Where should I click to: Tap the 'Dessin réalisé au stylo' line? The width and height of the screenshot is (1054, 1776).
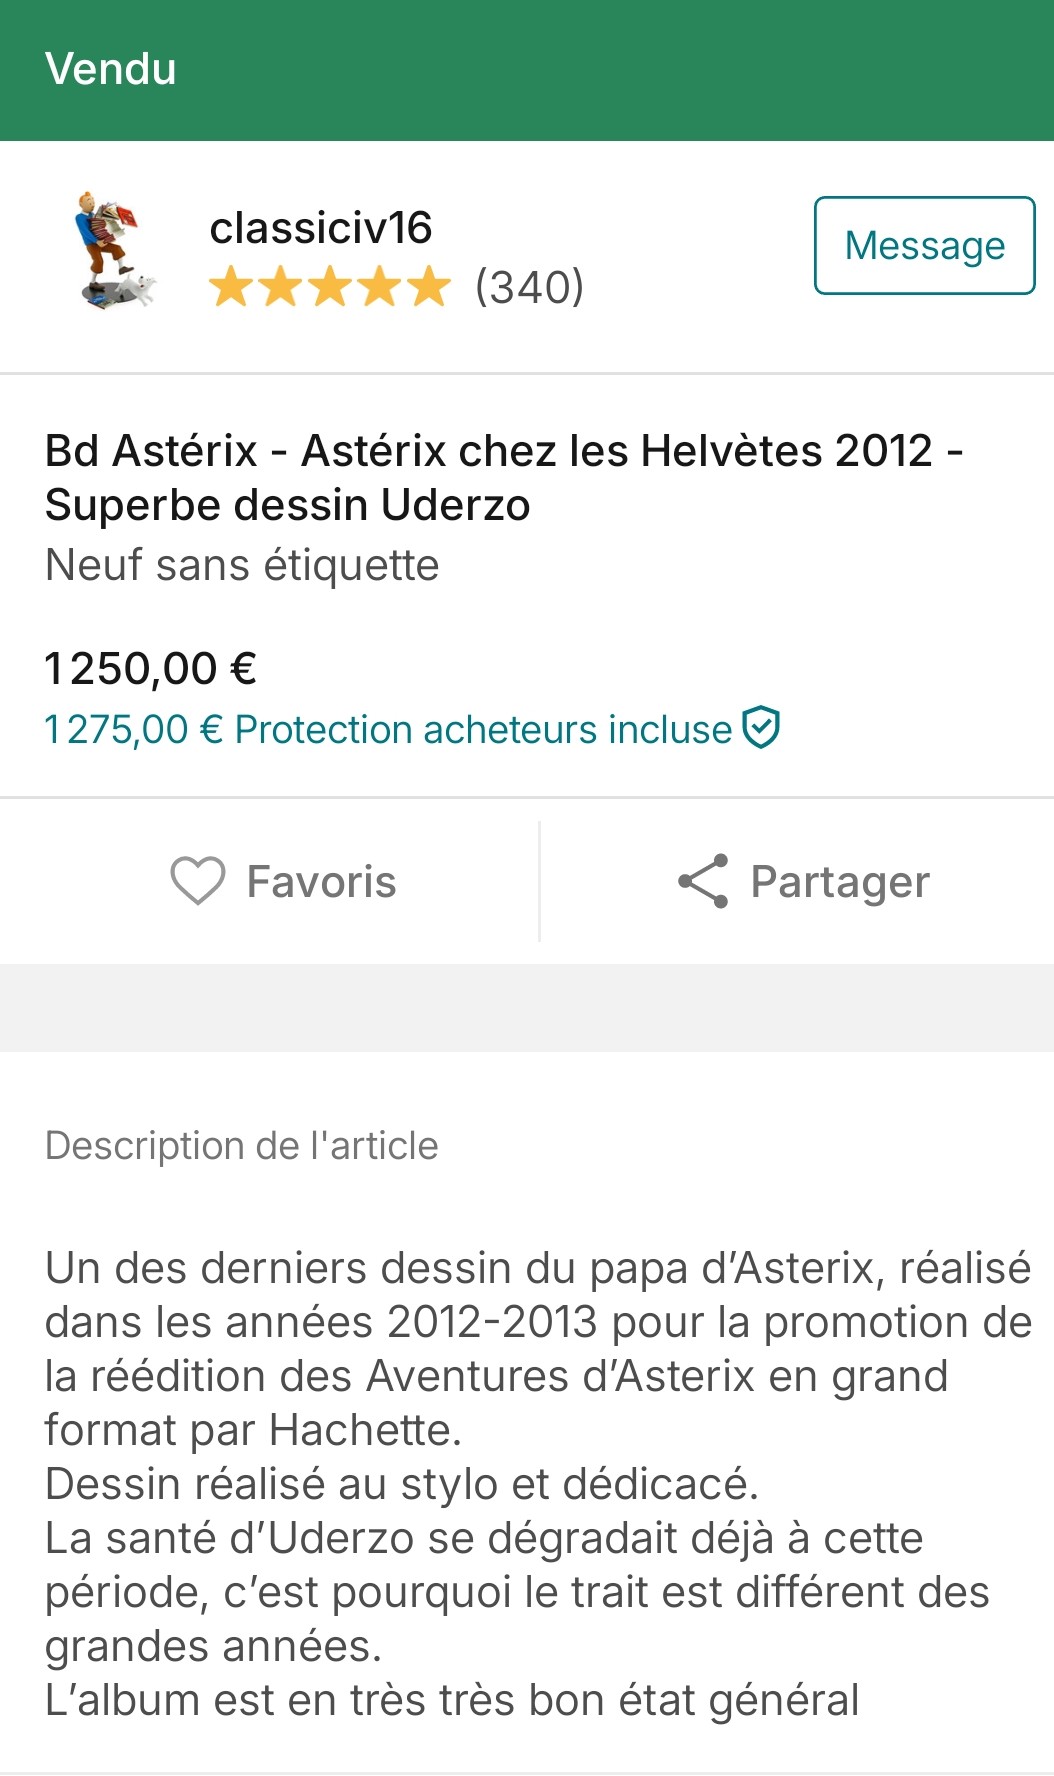pos(402,1484)
